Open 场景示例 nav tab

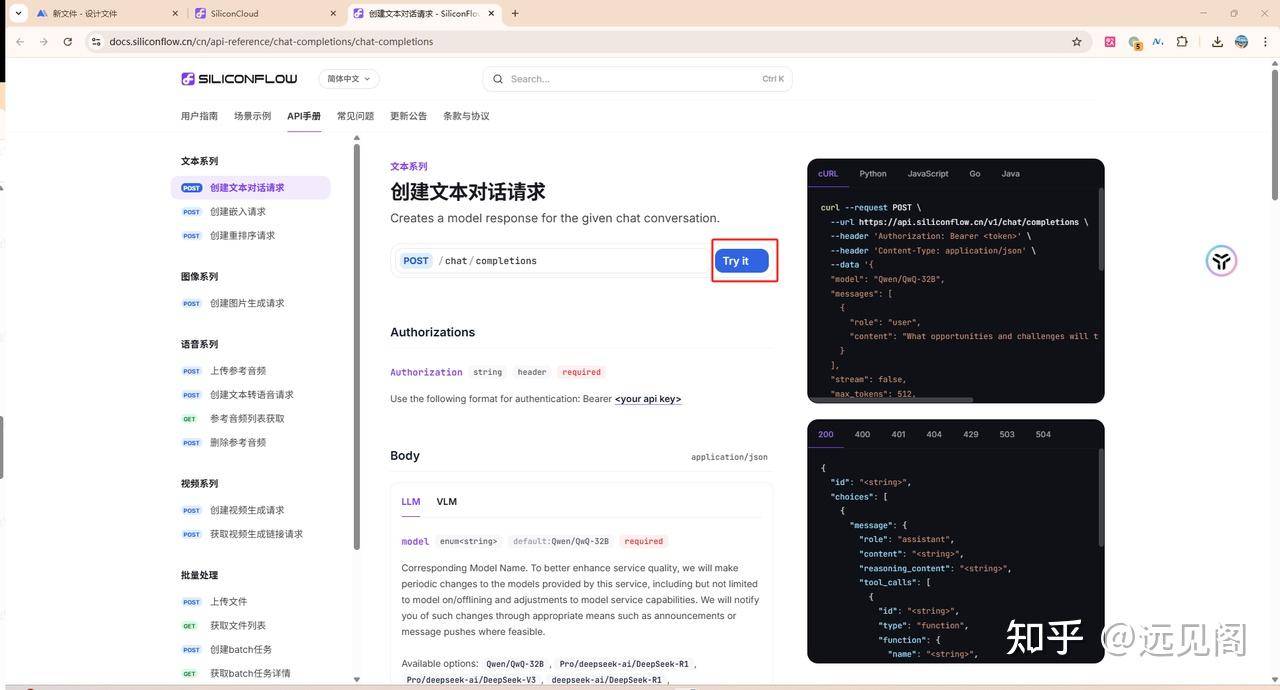[252, 116]
